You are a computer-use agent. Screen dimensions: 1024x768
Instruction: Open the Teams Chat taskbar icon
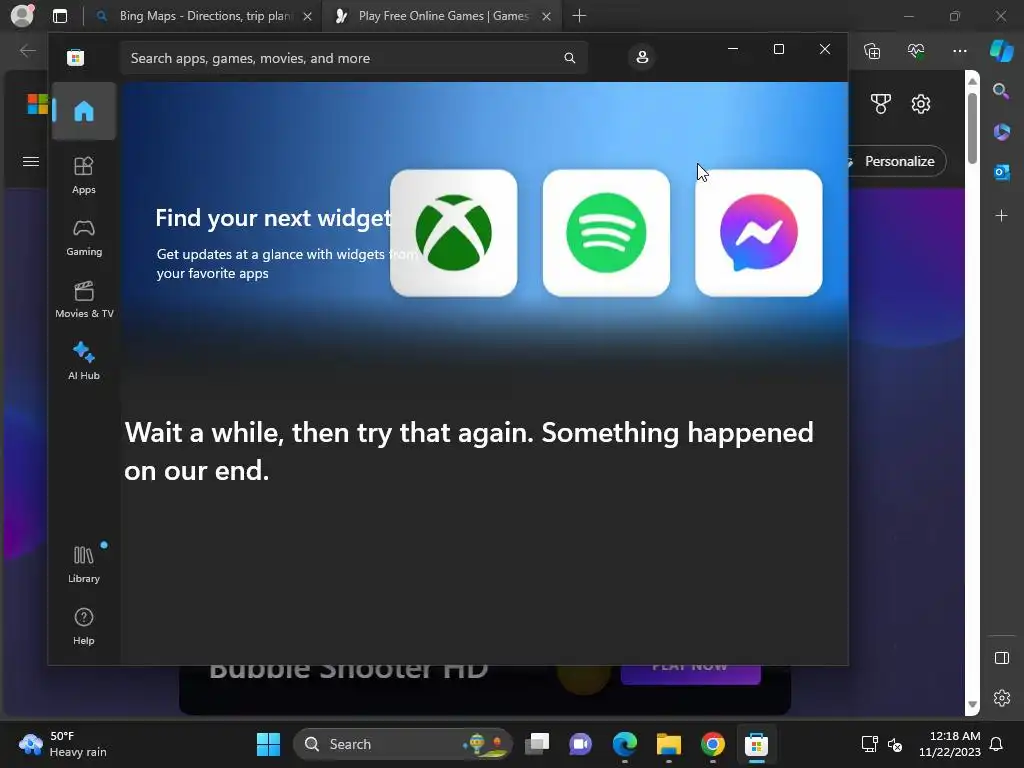581,744
